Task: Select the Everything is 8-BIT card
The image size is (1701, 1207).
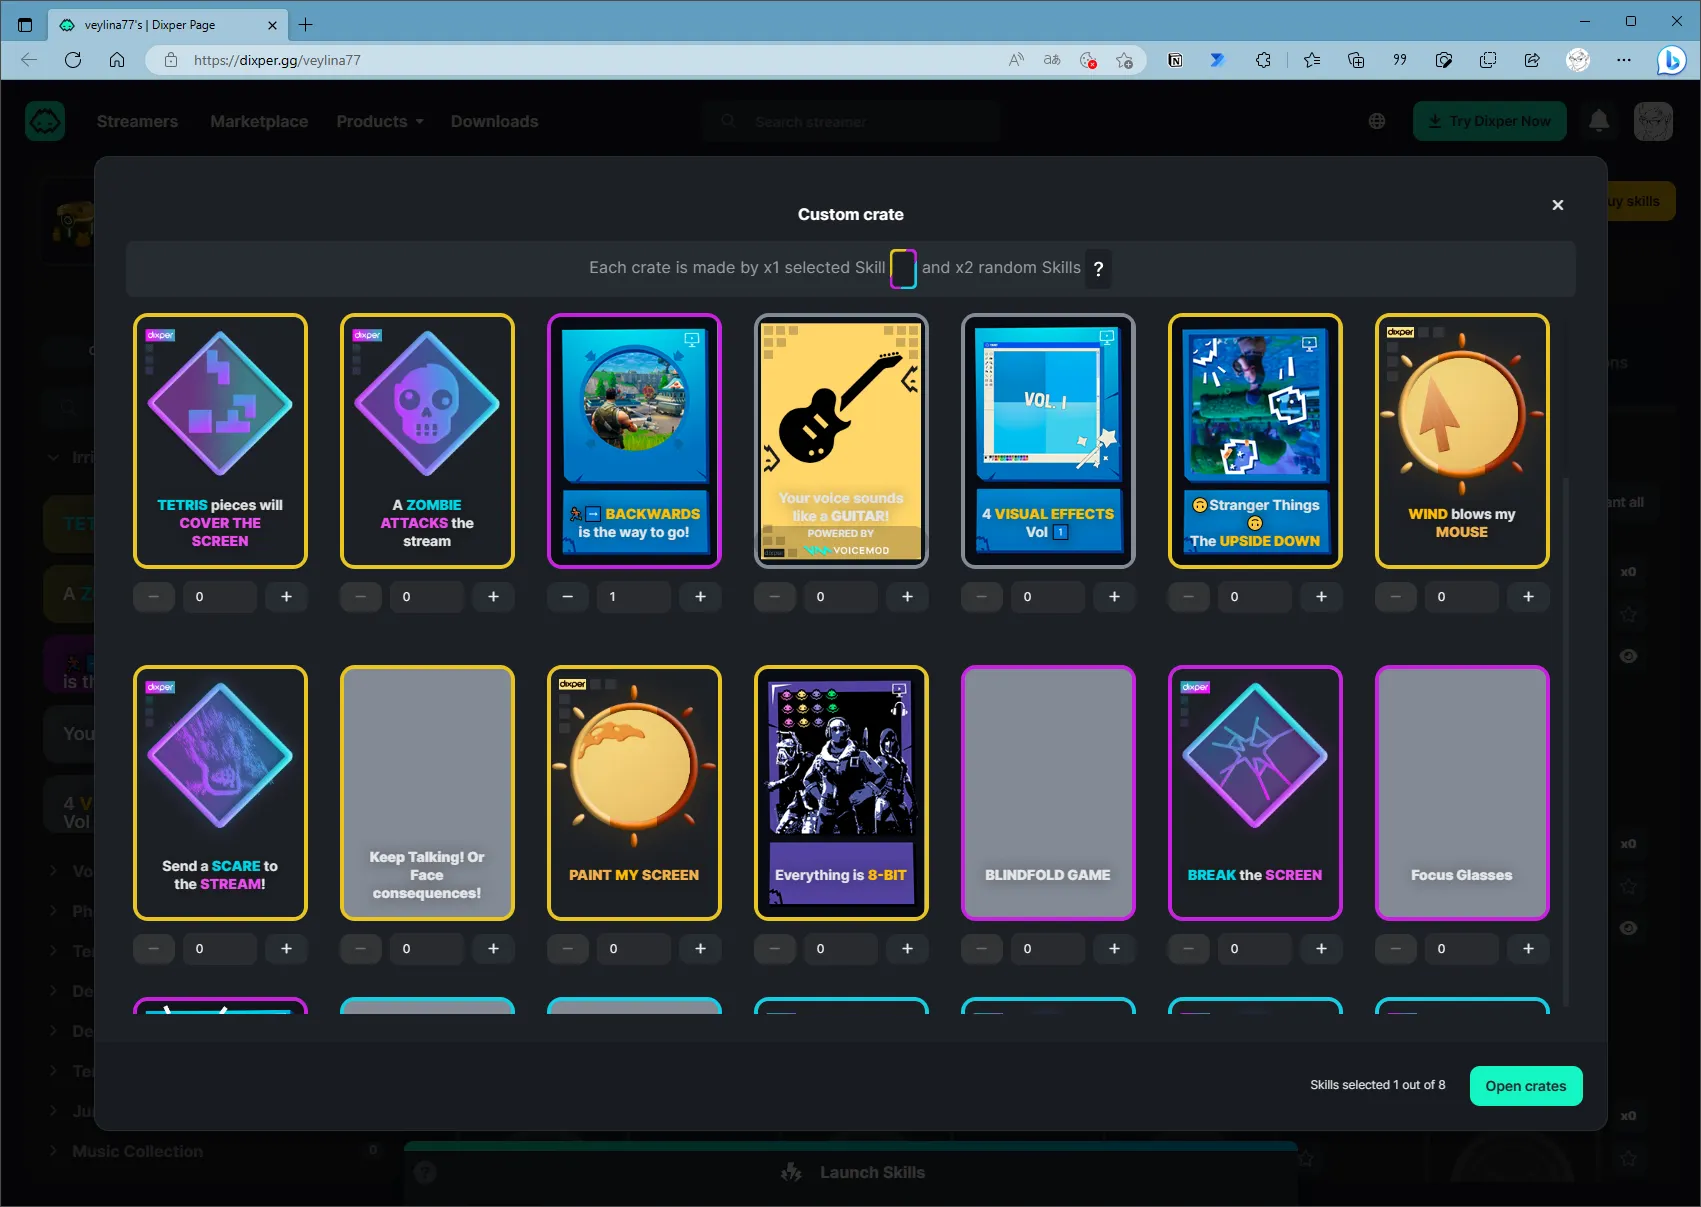Action: [841, 793]
